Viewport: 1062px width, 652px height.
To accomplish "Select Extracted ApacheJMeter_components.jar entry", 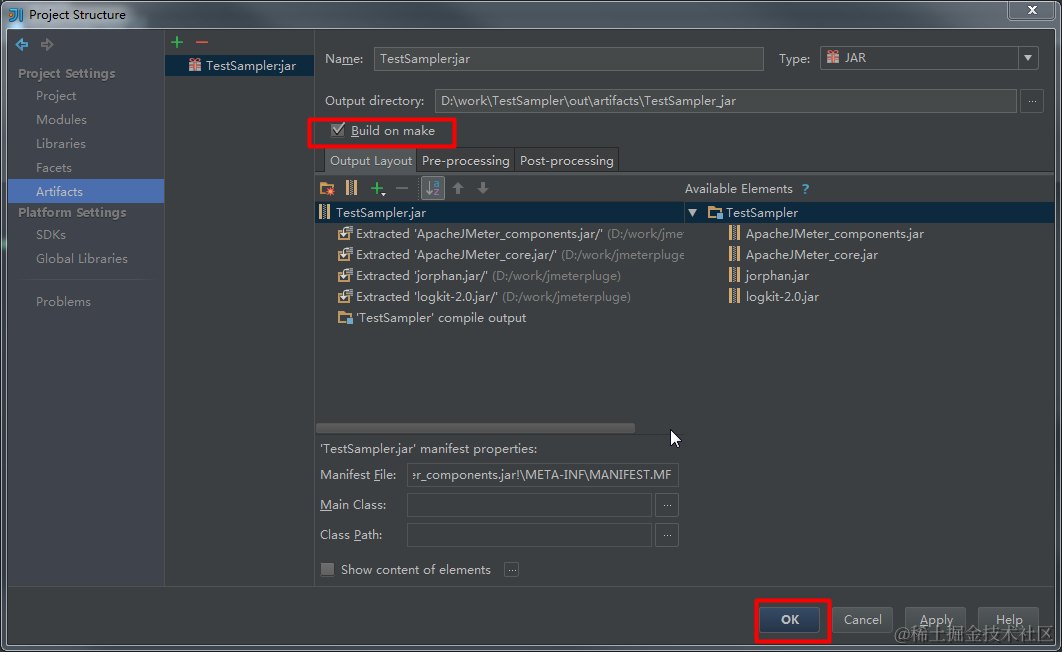I will 510,234.
